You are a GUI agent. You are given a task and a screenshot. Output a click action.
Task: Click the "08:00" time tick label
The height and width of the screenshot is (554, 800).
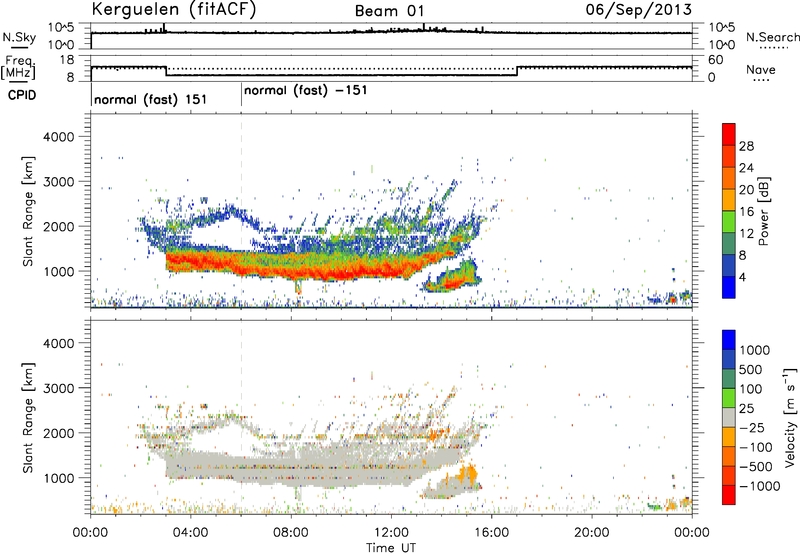291,533
